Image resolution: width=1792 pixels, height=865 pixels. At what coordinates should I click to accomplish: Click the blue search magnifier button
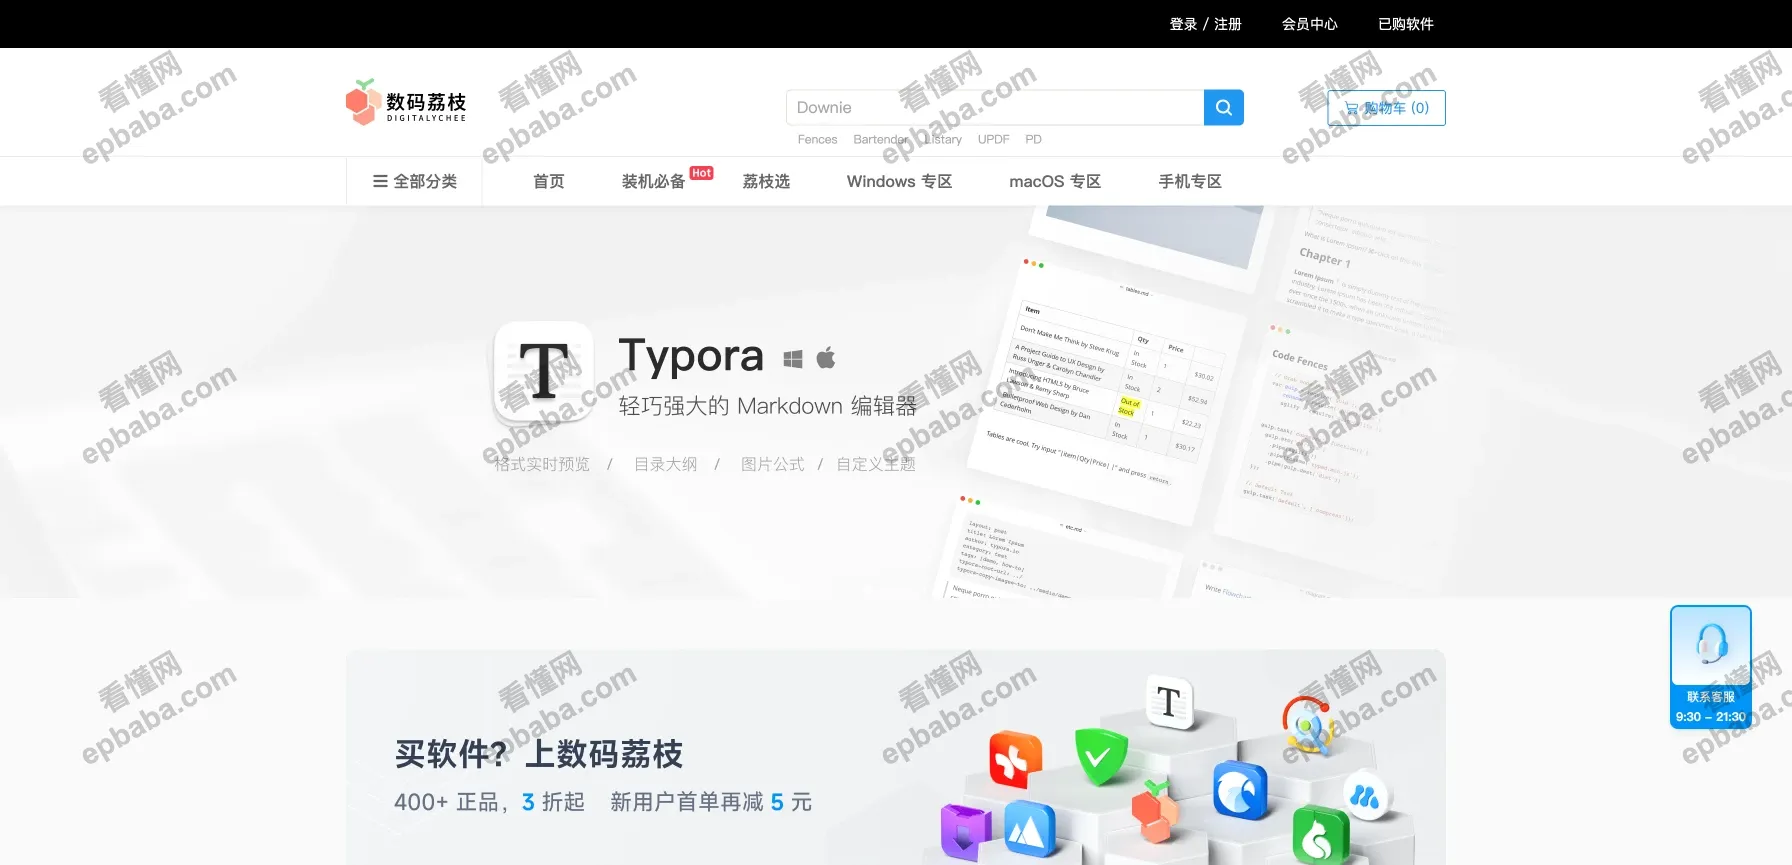[x=1223, y=108]
